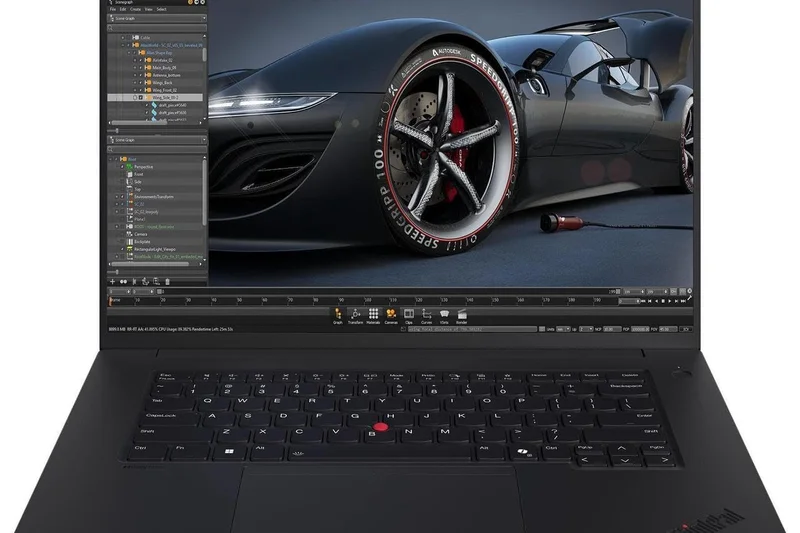The image size is (800, 533).
Task: Open the lower Scene Graph dropdown
Action: tap(157, 140)
